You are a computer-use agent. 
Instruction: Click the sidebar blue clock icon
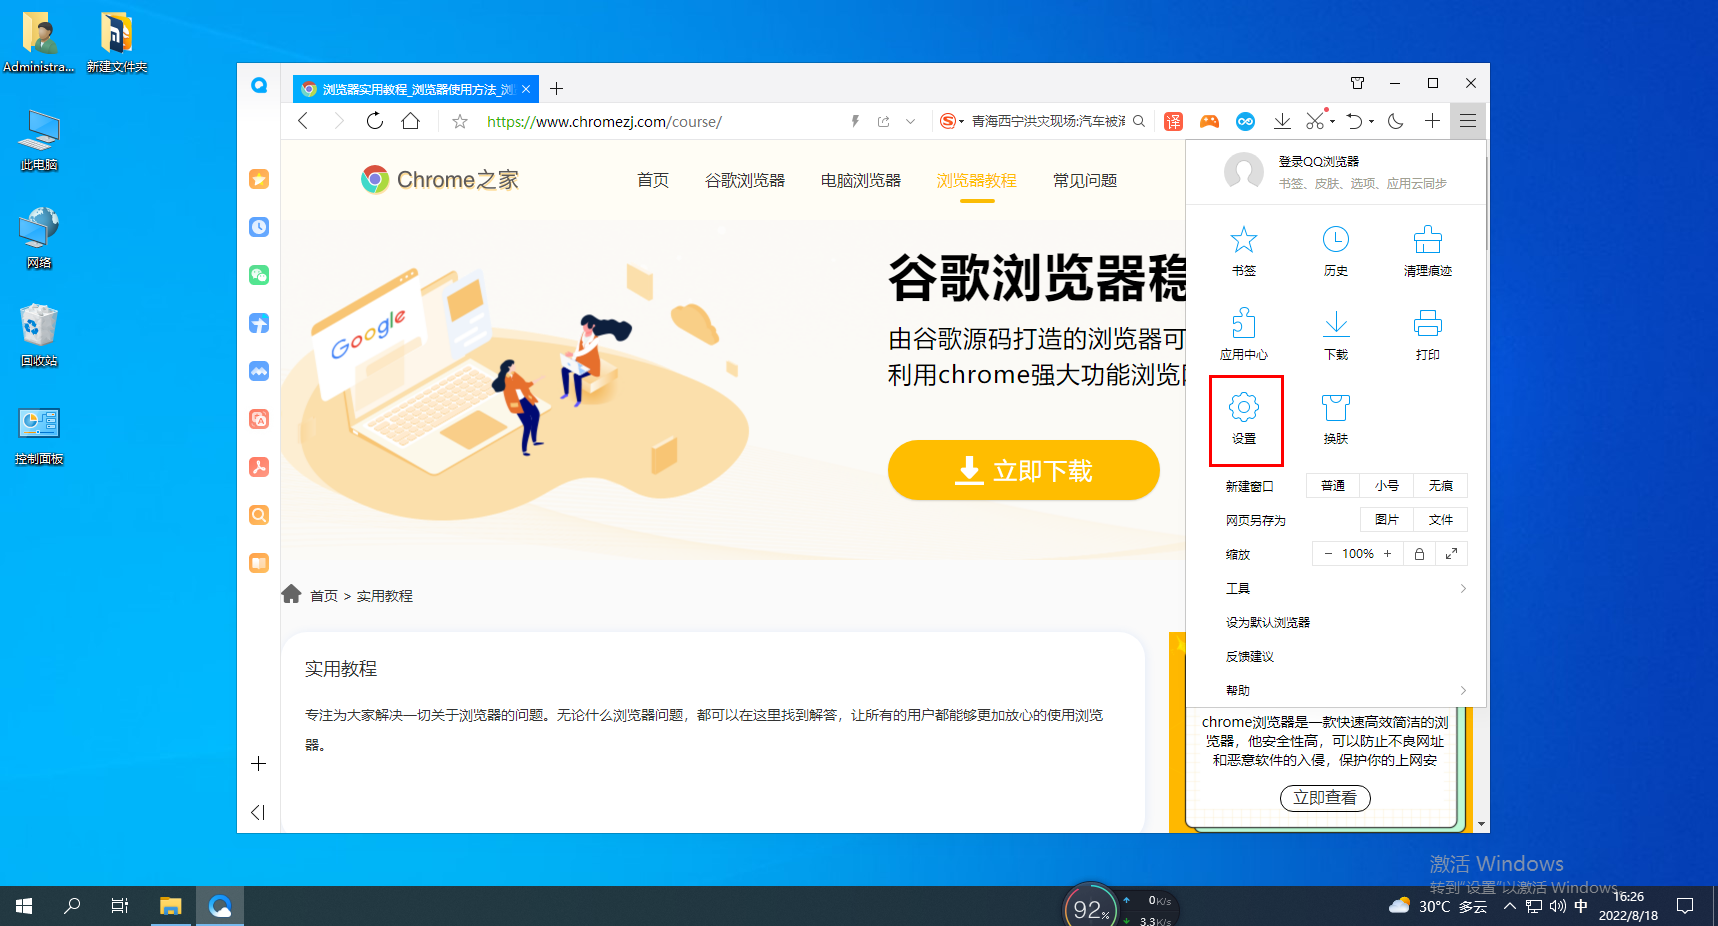click(x=259, y=227)
